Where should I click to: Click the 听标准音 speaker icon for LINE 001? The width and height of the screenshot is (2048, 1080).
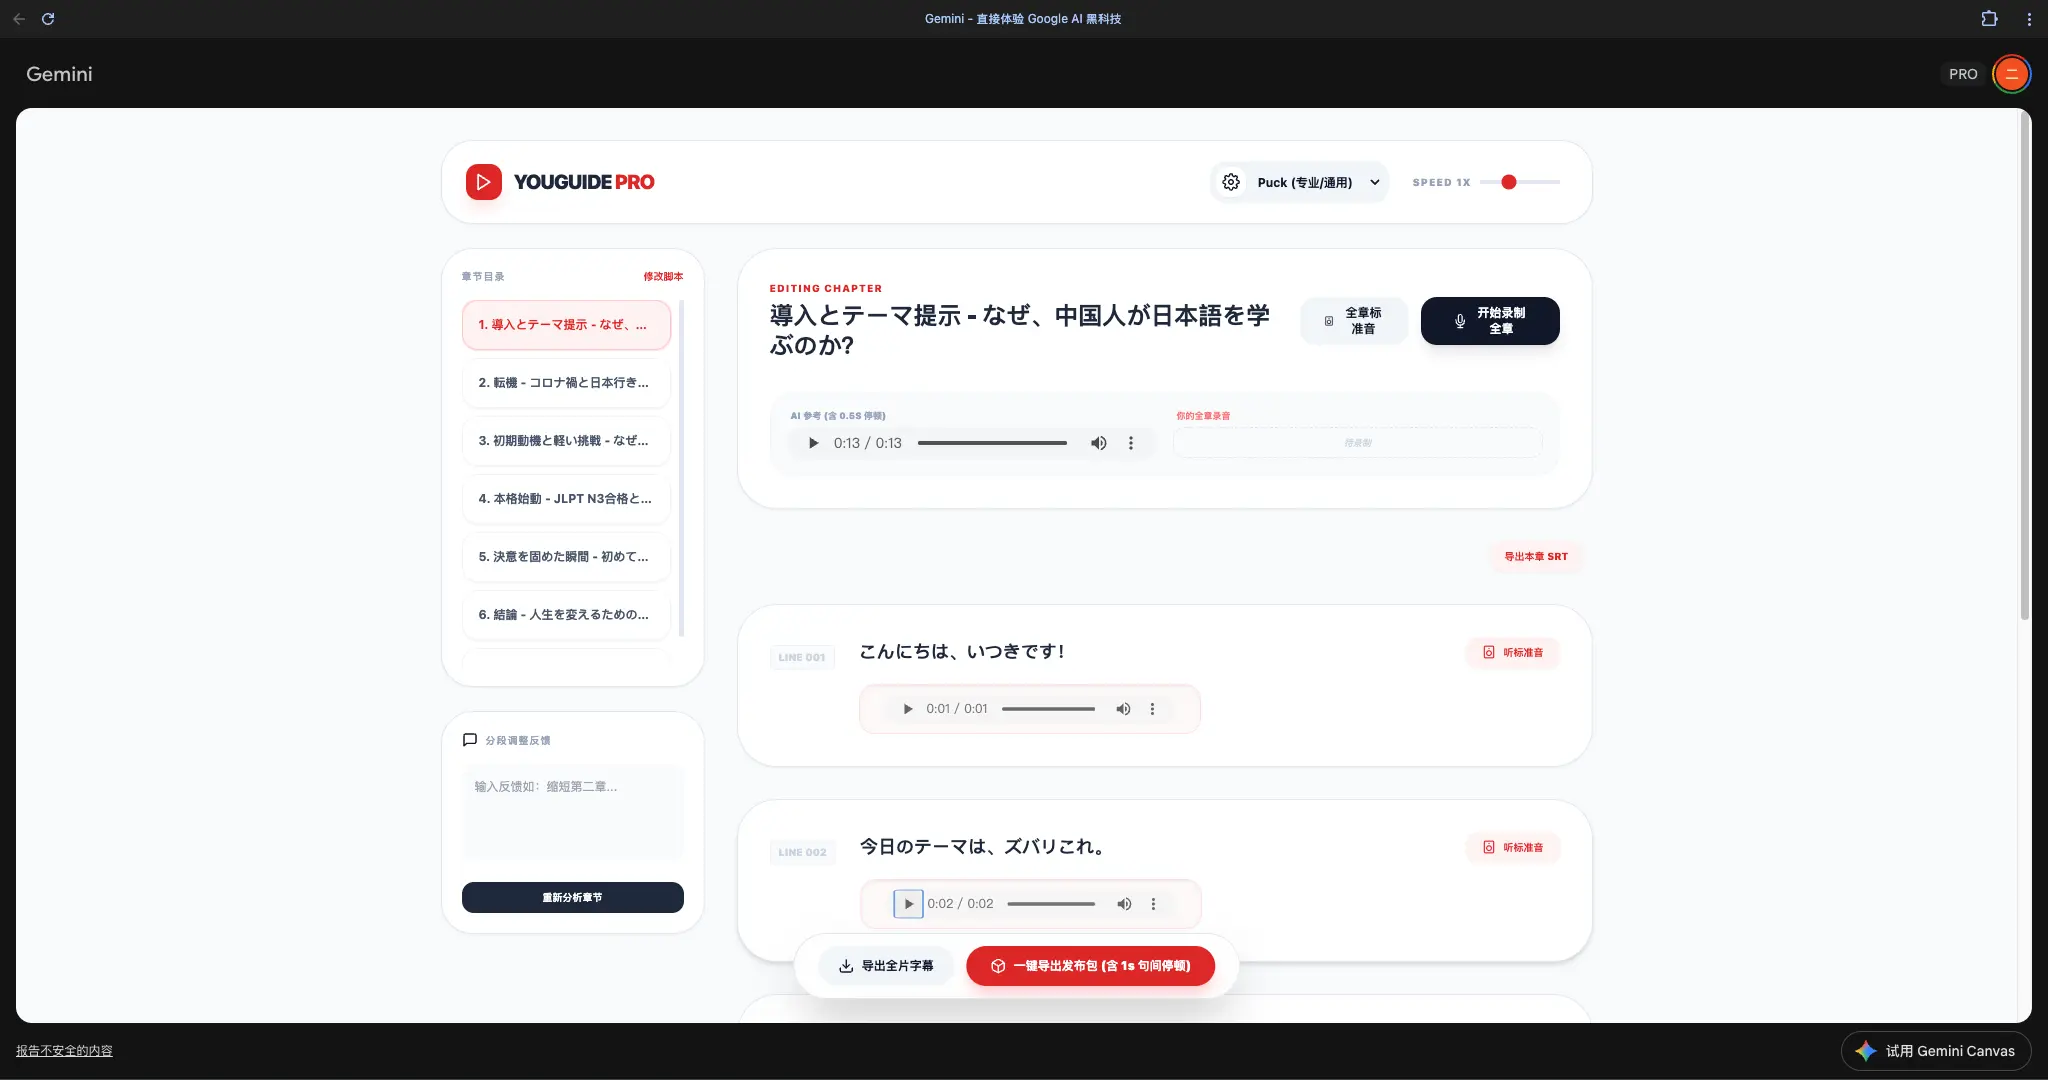[x=1487, y=653]
